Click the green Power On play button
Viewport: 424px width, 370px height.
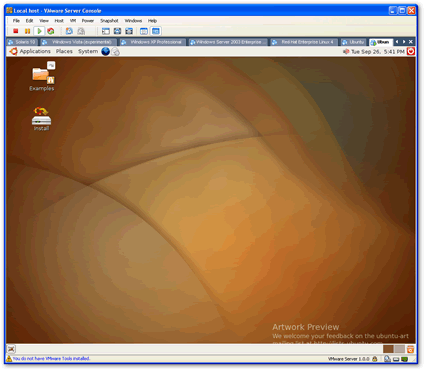[39, 31]
